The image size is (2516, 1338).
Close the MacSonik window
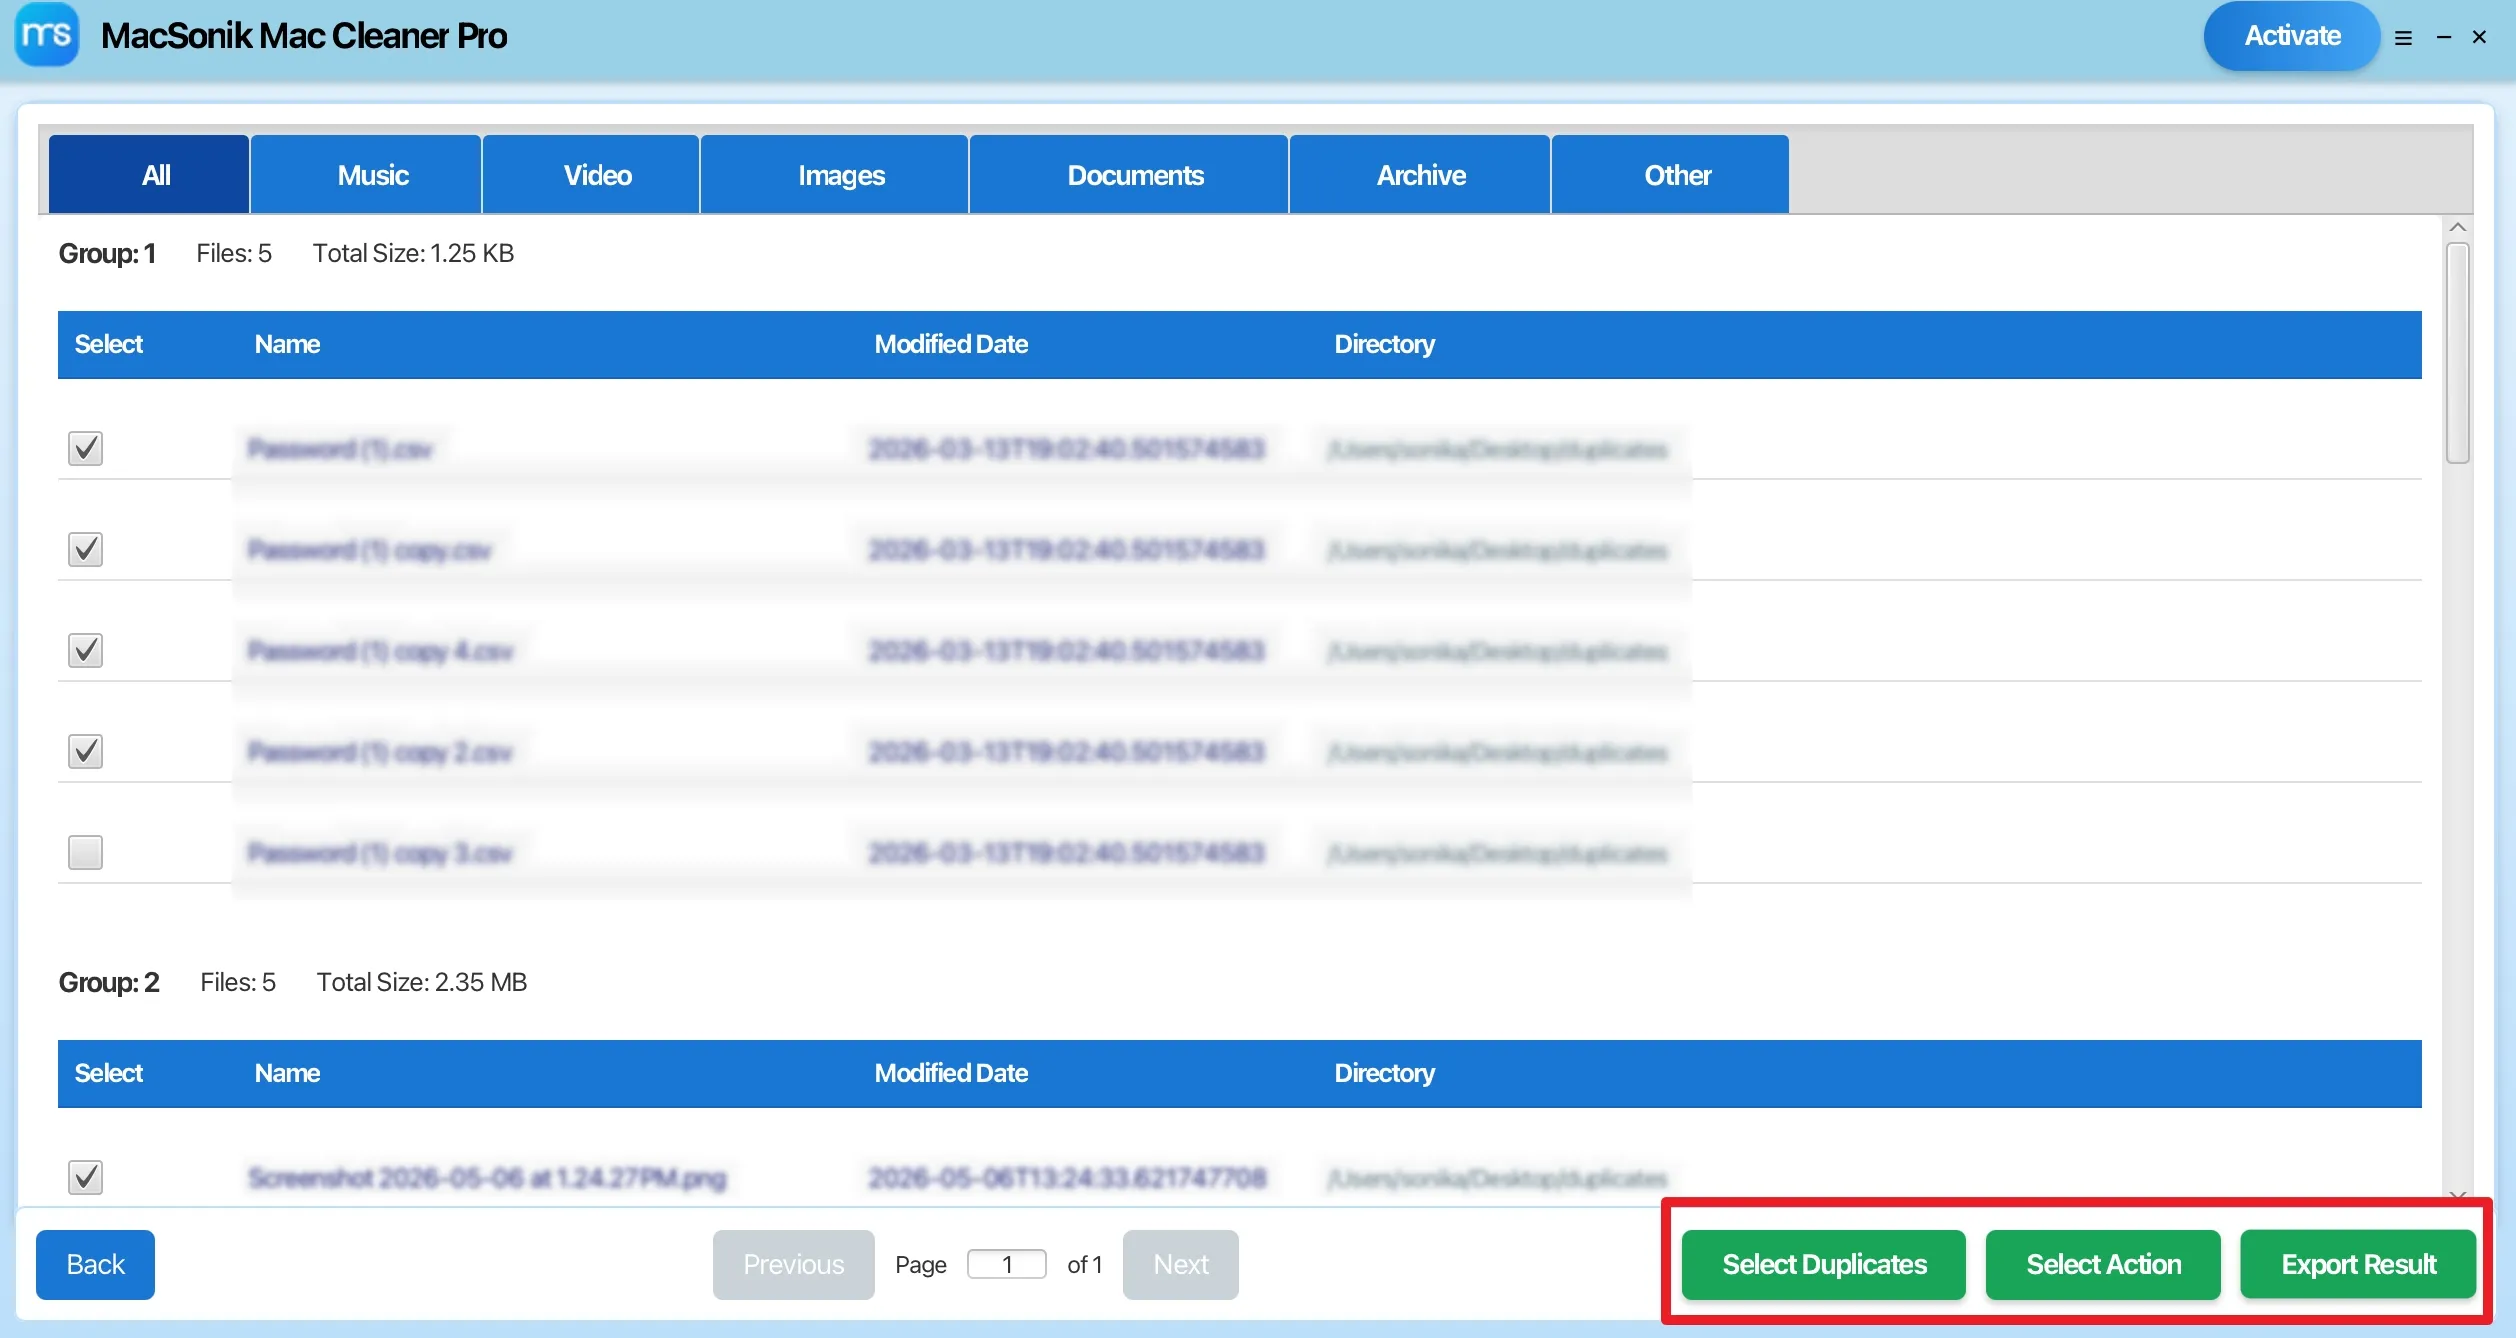pos(2479,38)
